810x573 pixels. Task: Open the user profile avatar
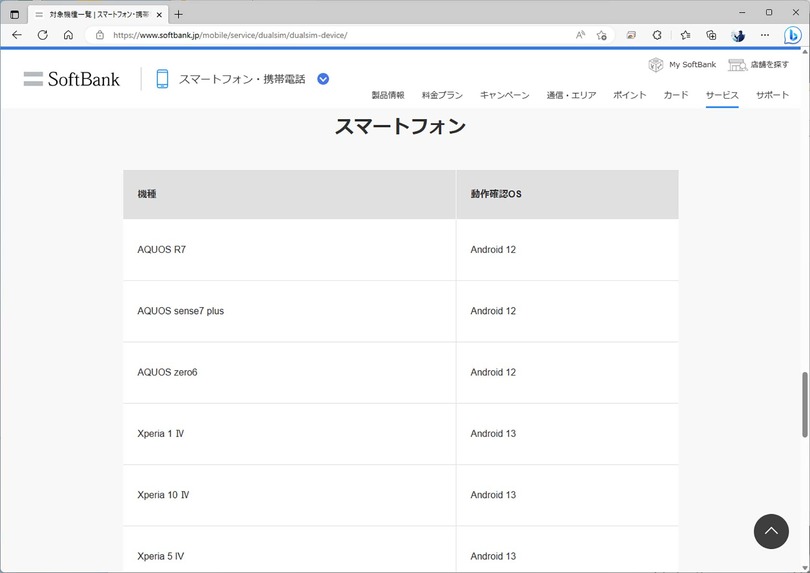pos(738,36)
